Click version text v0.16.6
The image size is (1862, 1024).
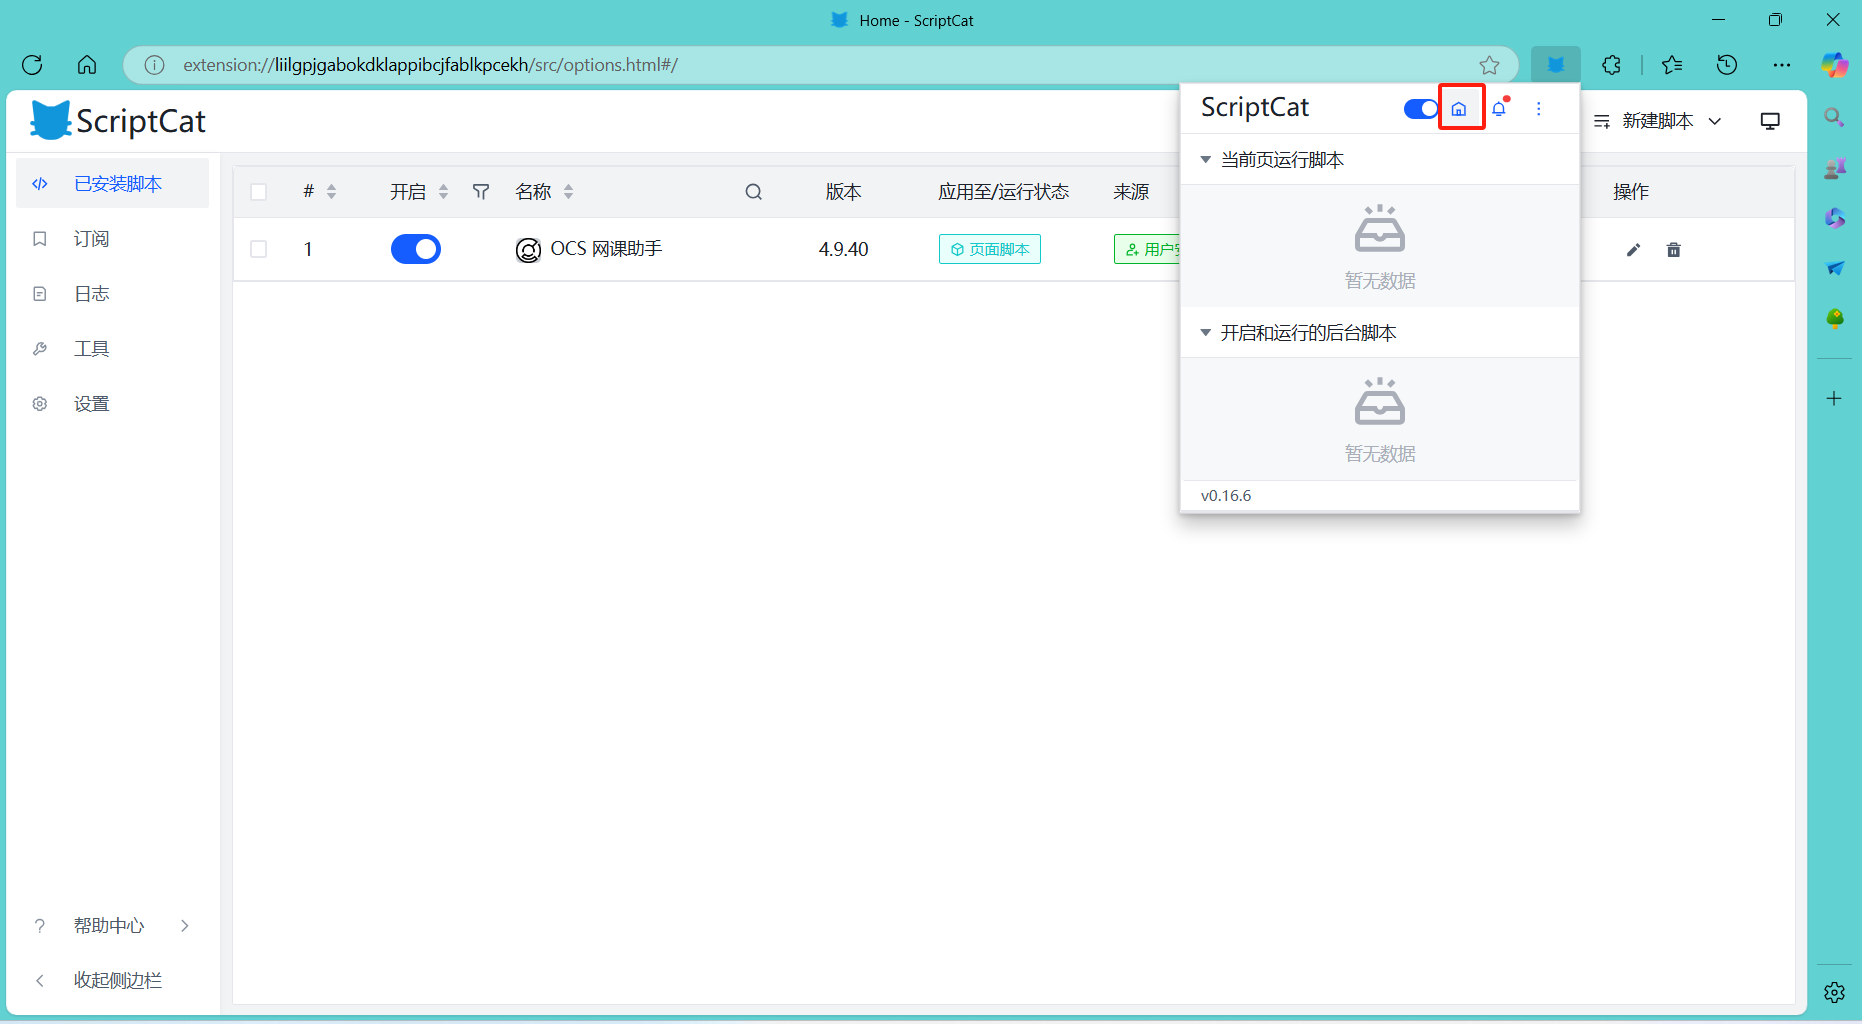(x=1226, y=495)
